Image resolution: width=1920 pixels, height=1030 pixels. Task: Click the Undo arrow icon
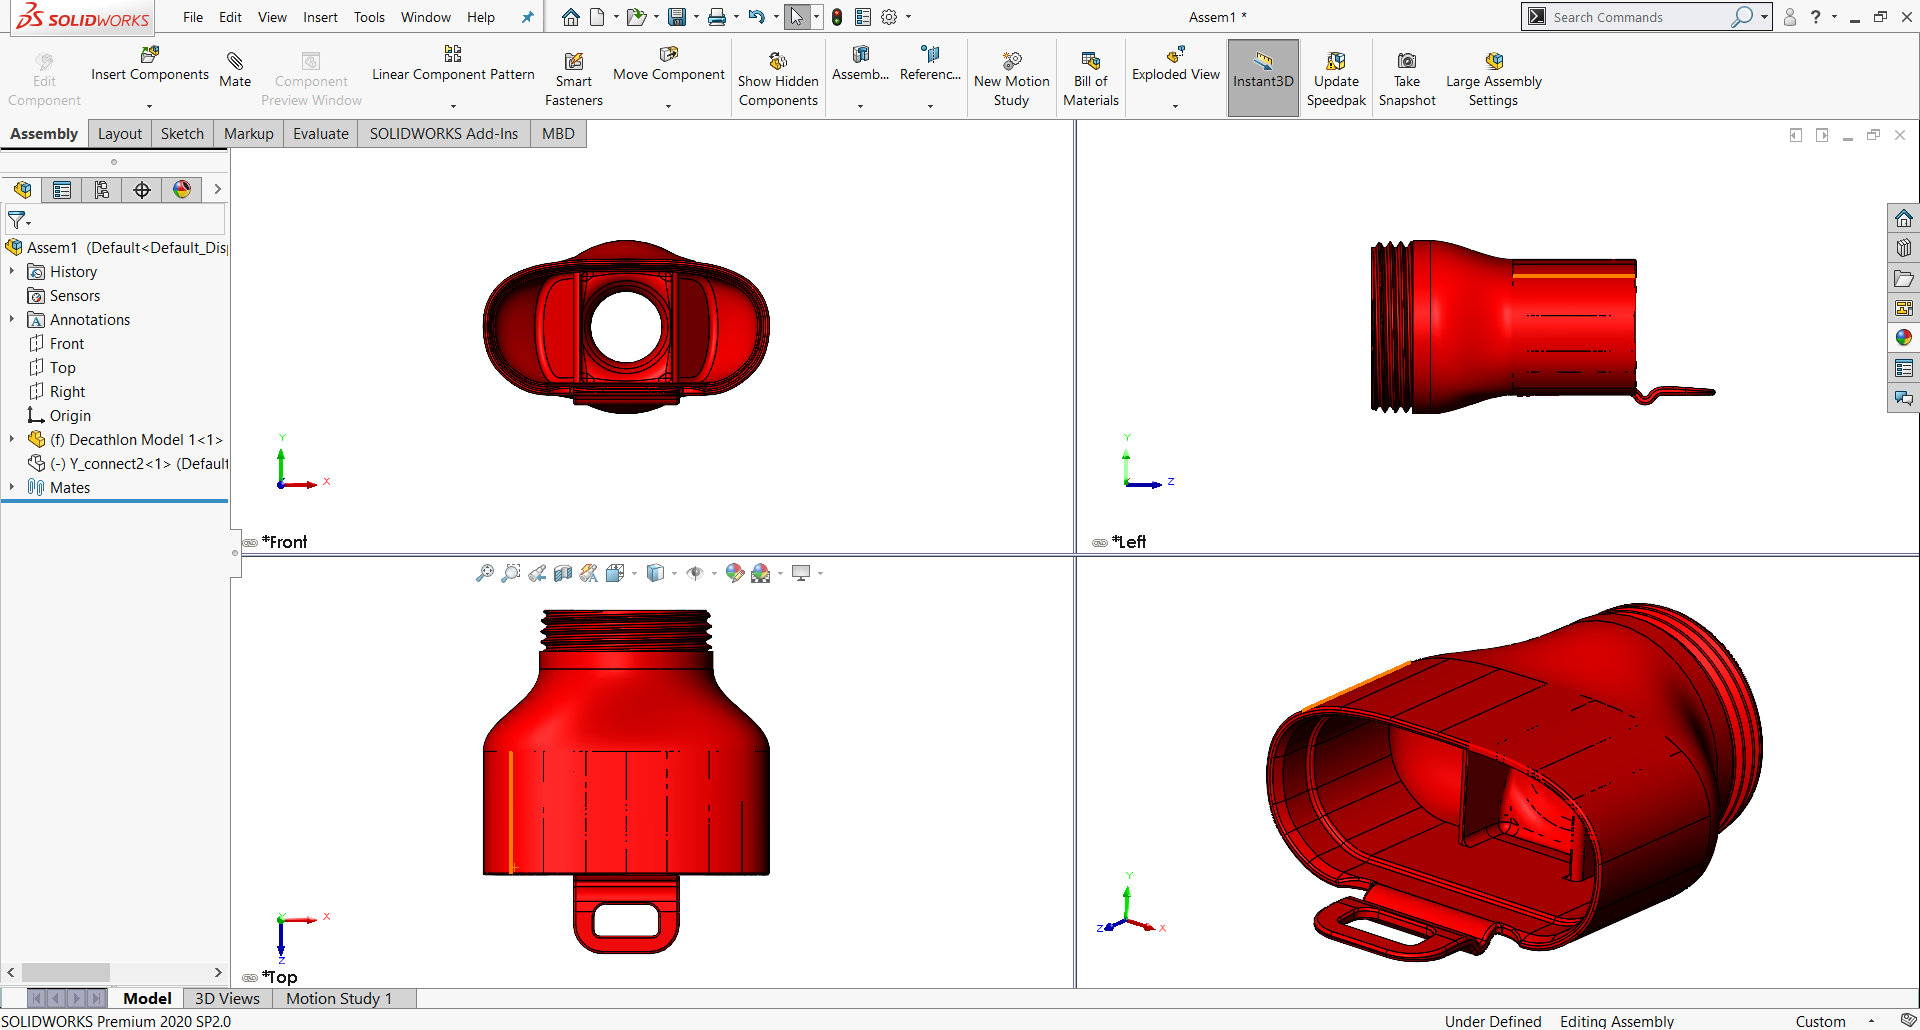click(x=756, y=17)
